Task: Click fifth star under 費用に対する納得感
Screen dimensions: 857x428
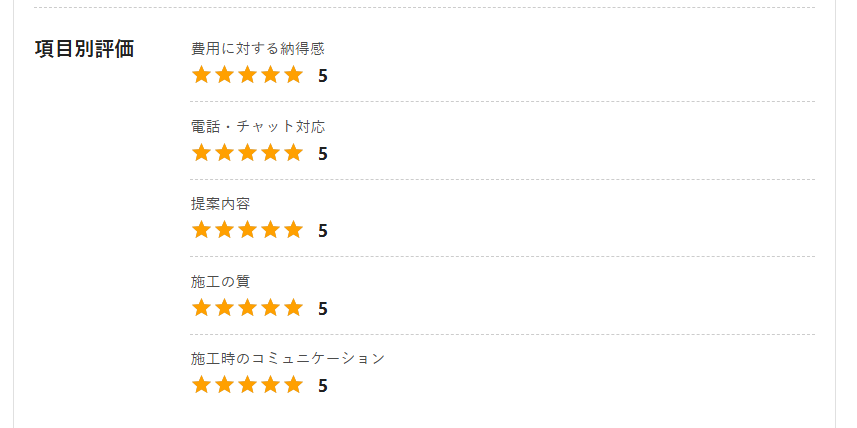Action: coord(294,74)
